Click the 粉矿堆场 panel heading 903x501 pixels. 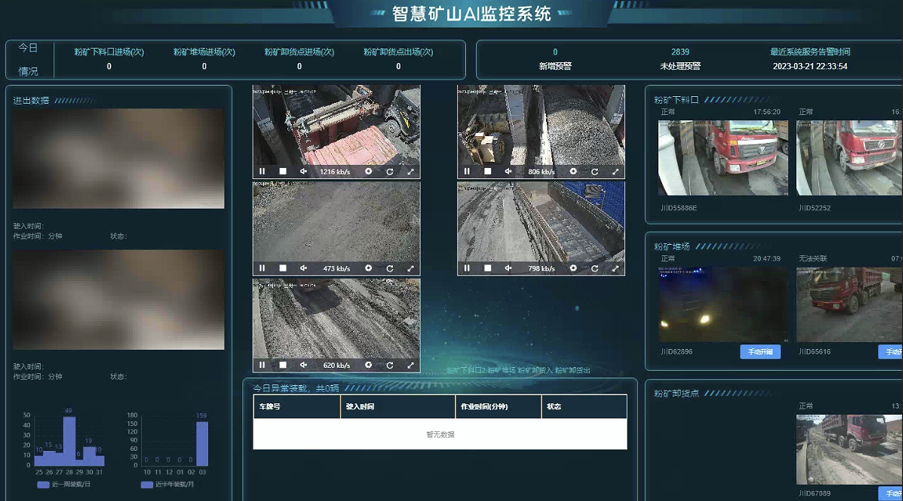click(x=671, y=246)
